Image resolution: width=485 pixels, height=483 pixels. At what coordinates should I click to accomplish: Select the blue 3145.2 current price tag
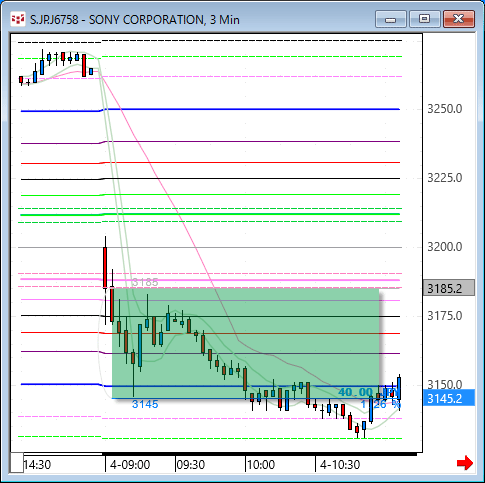tap(449, 398)
